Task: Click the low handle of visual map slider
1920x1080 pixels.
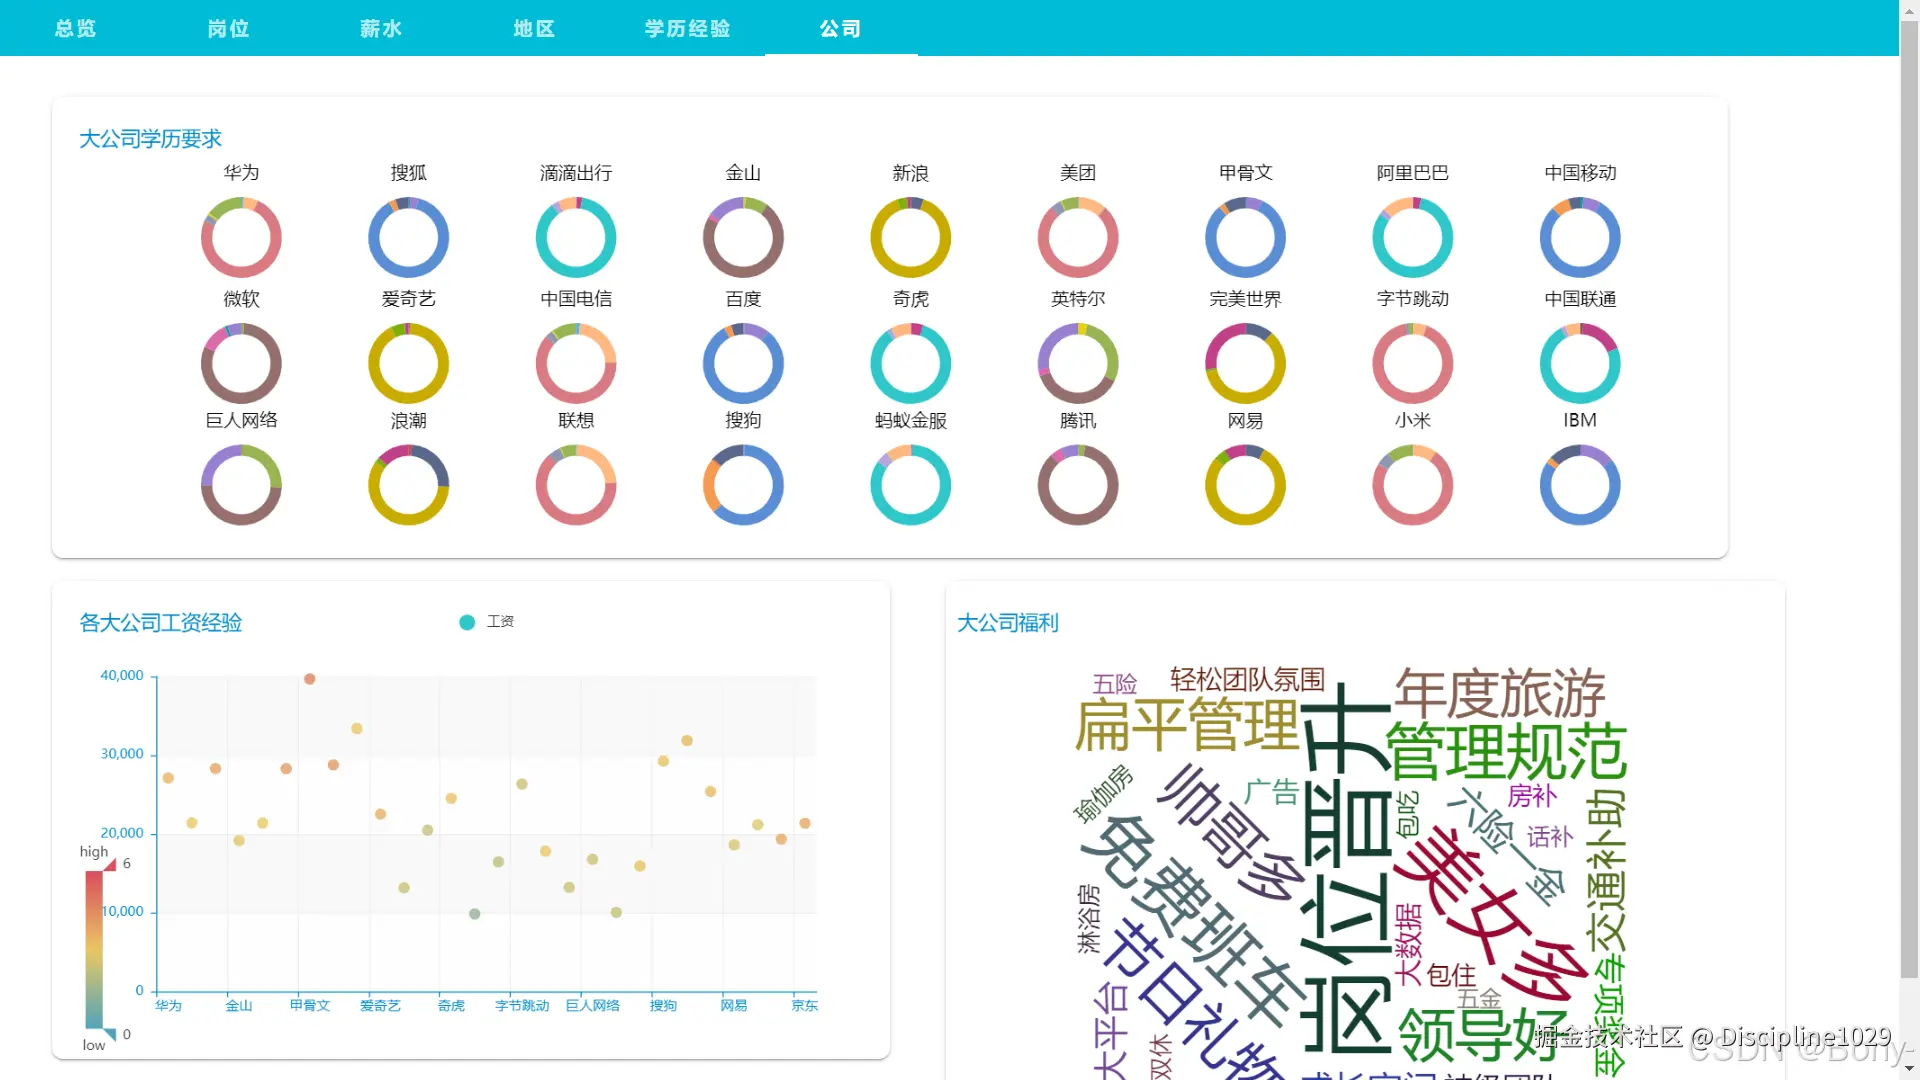Action: click(x=110, y=1034)
